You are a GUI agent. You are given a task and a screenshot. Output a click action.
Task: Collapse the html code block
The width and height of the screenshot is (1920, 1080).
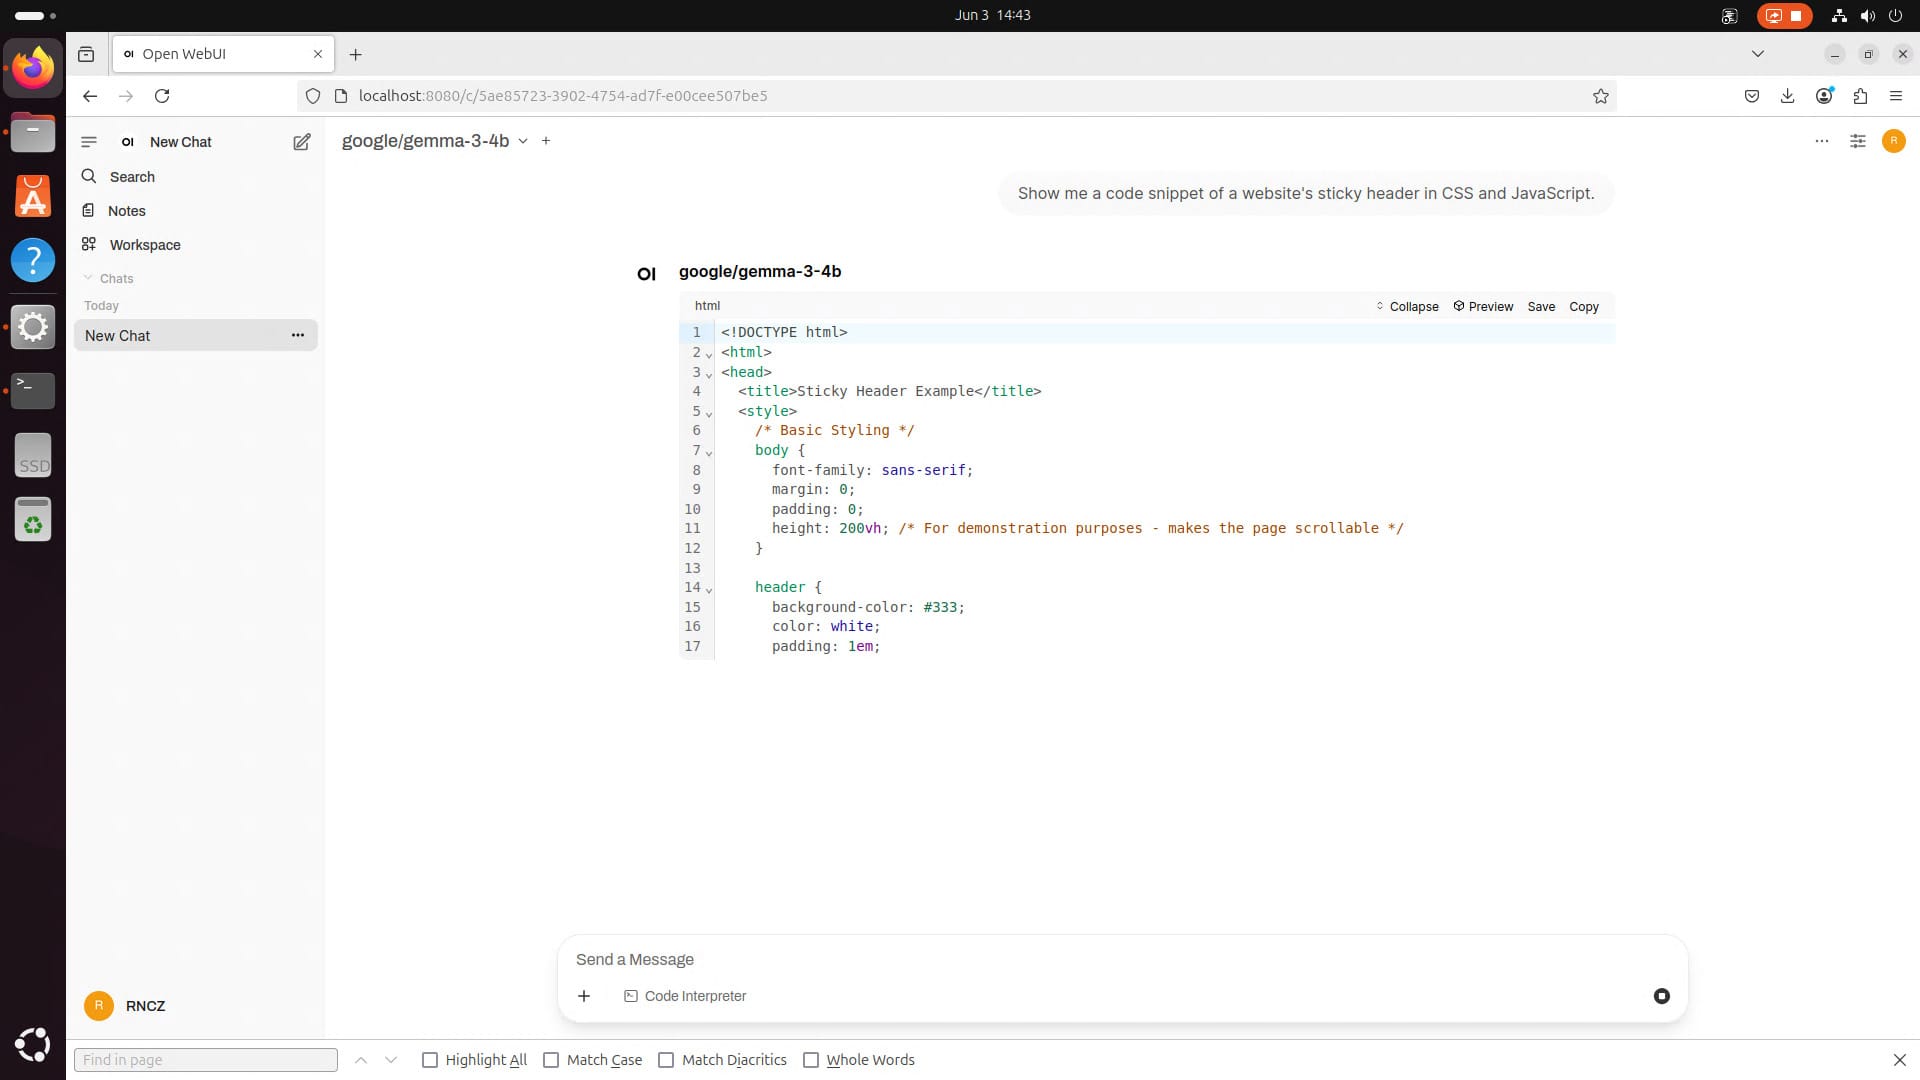click(1407, 307)
